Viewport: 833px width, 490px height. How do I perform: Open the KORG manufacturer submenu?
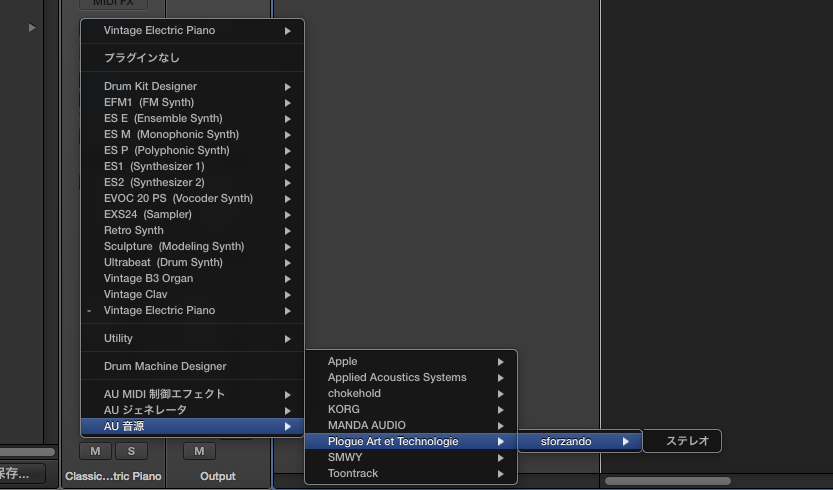411,409
